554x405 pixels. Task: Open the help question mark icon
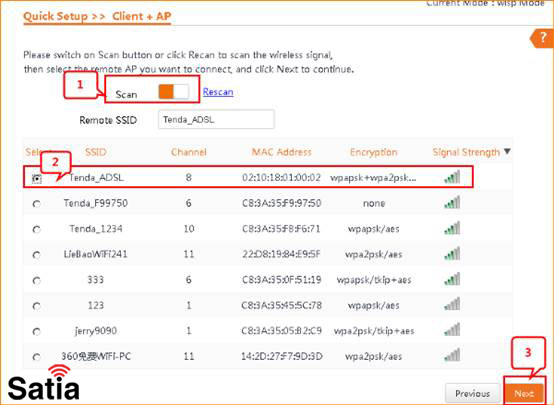coord(543,38)
